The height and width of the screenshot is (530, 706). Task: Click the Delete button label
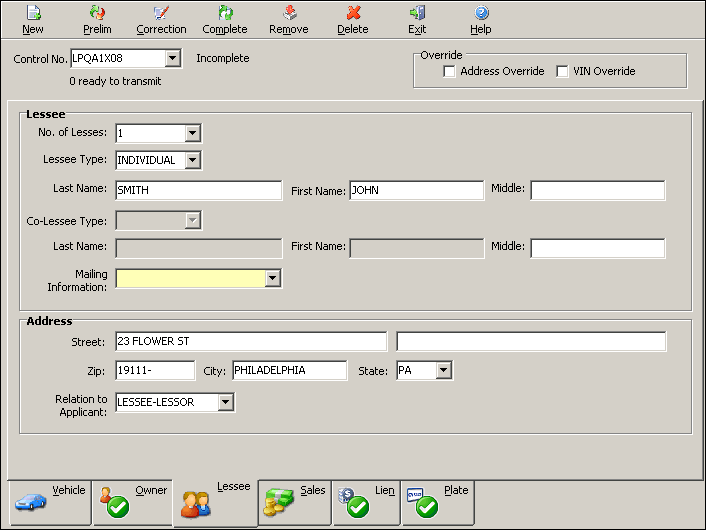coord(353,29)
